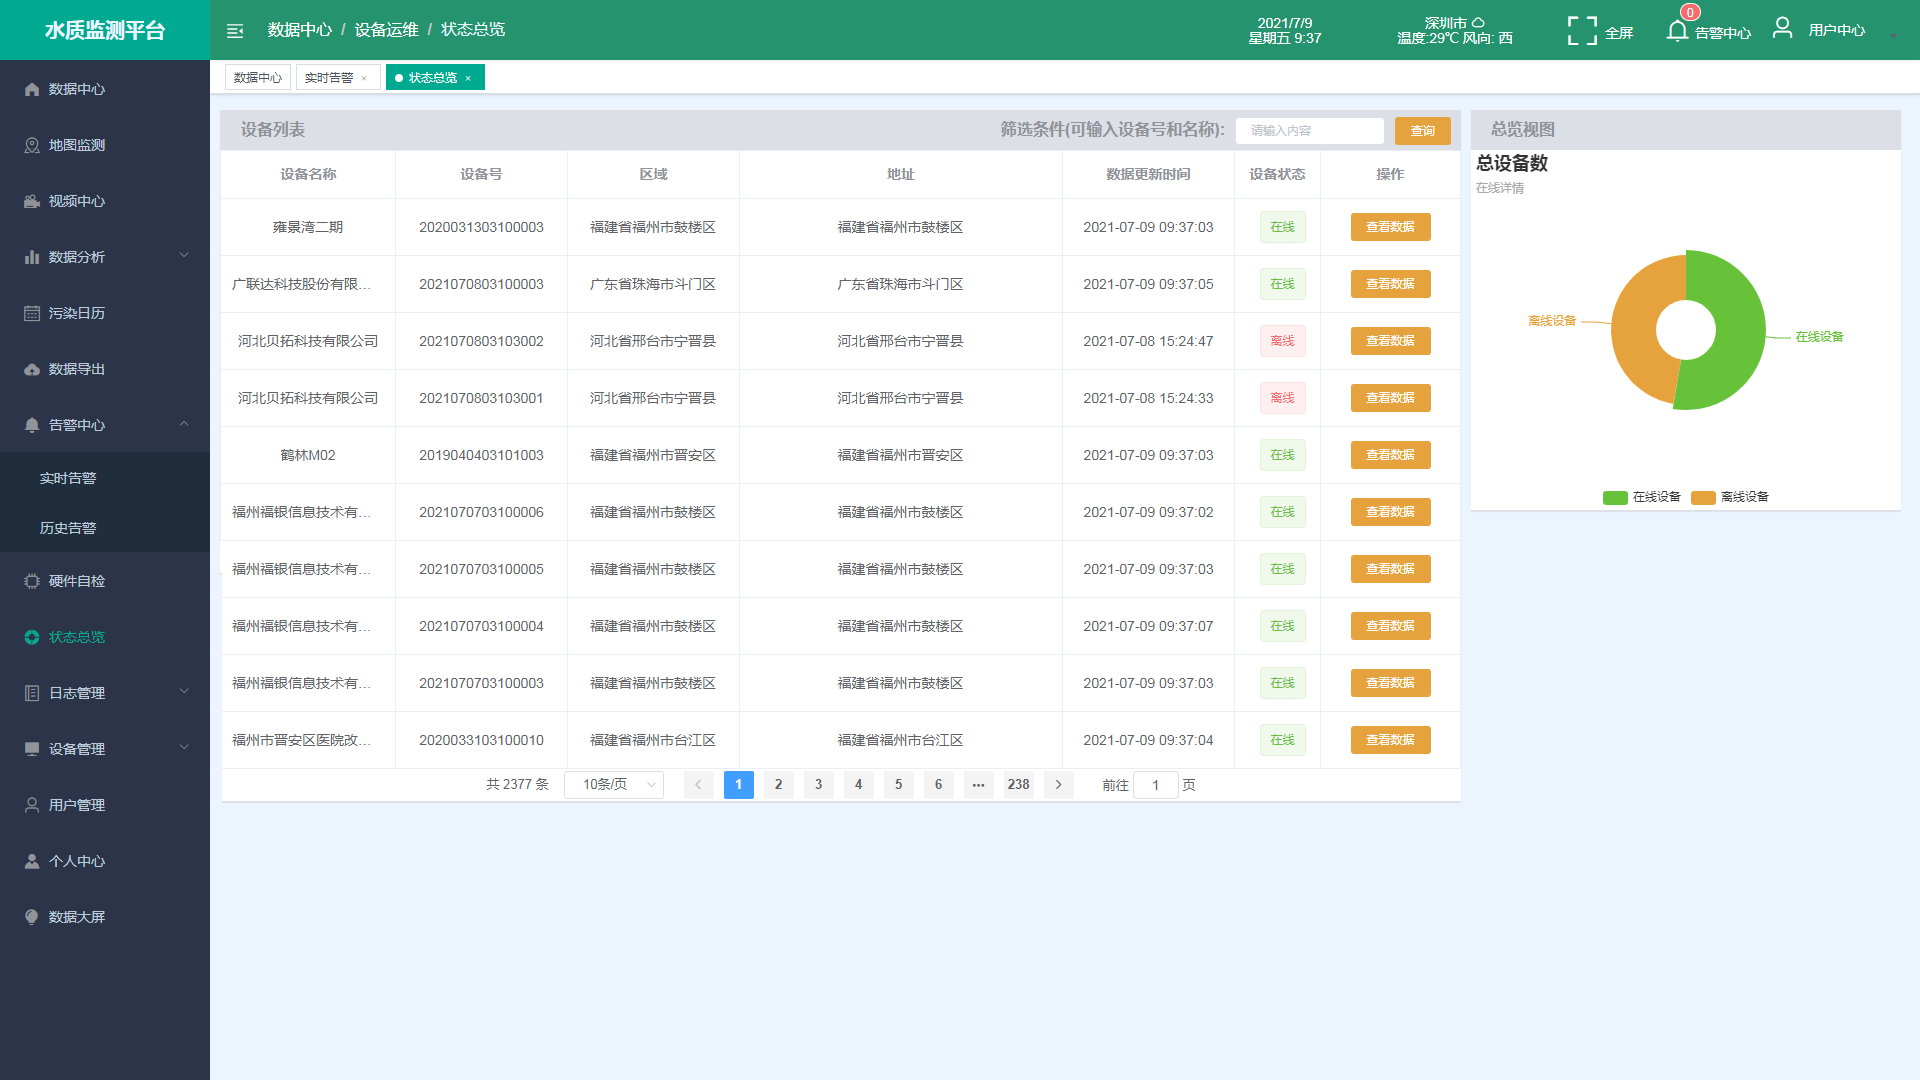Expand the 设备管理 submenu arrow
Screen dimensions: 1920x1080
184,748
